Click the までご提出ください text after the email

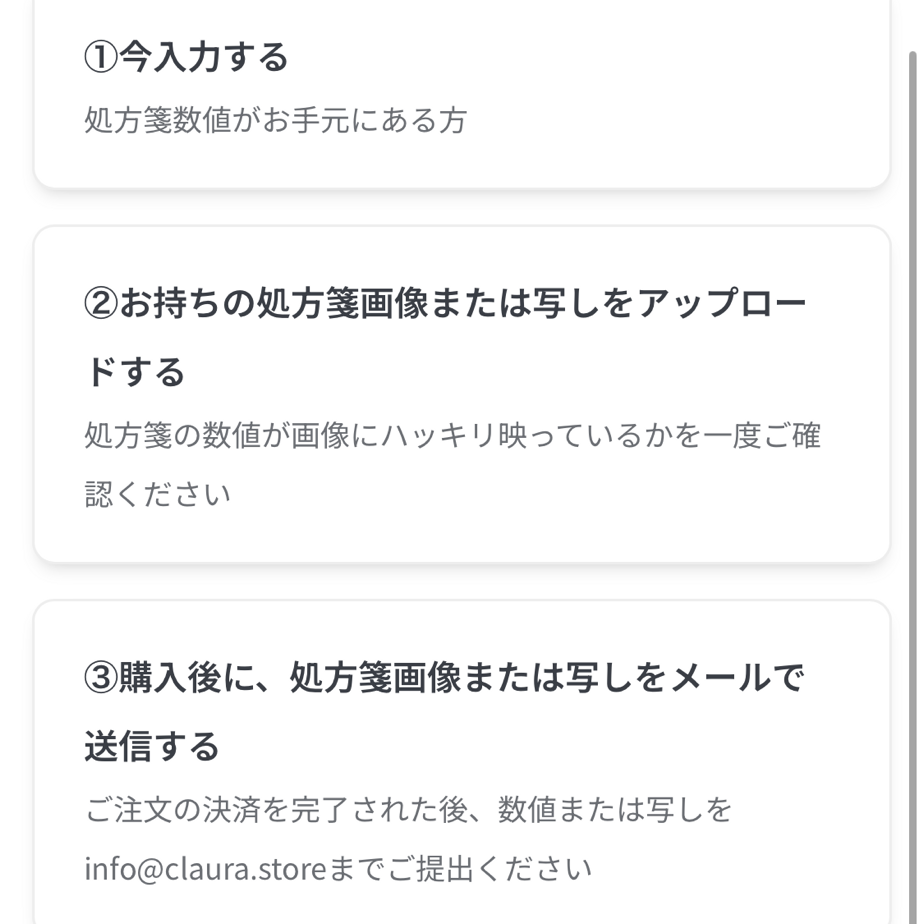click(460, 868)
